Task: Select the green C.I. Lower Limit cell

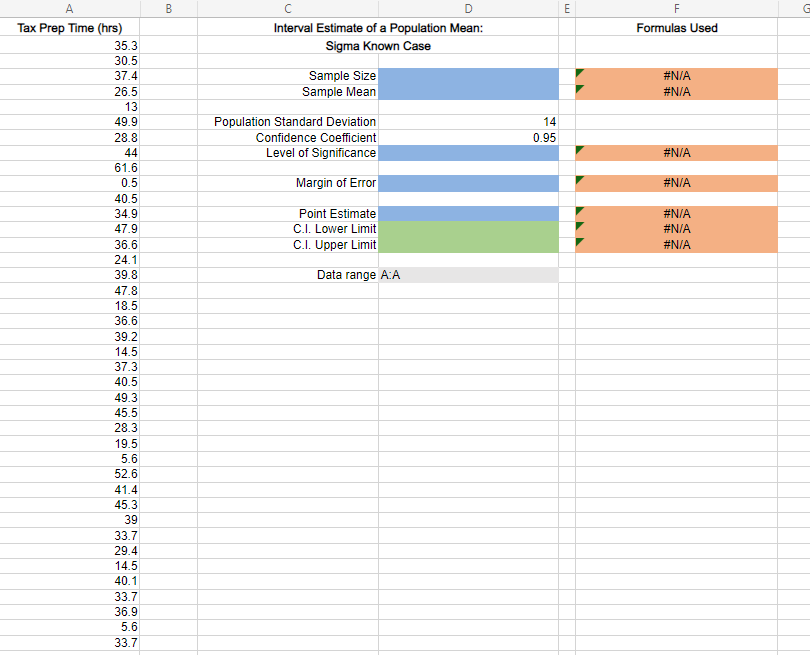Action: [x=469, y=229]
